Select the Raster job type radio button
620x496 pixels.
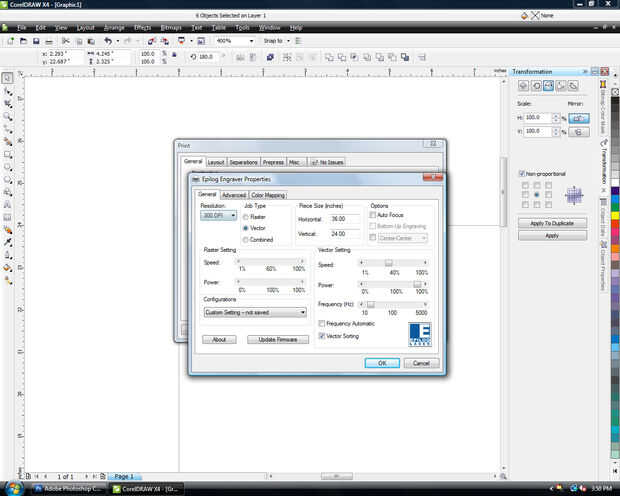246,217
